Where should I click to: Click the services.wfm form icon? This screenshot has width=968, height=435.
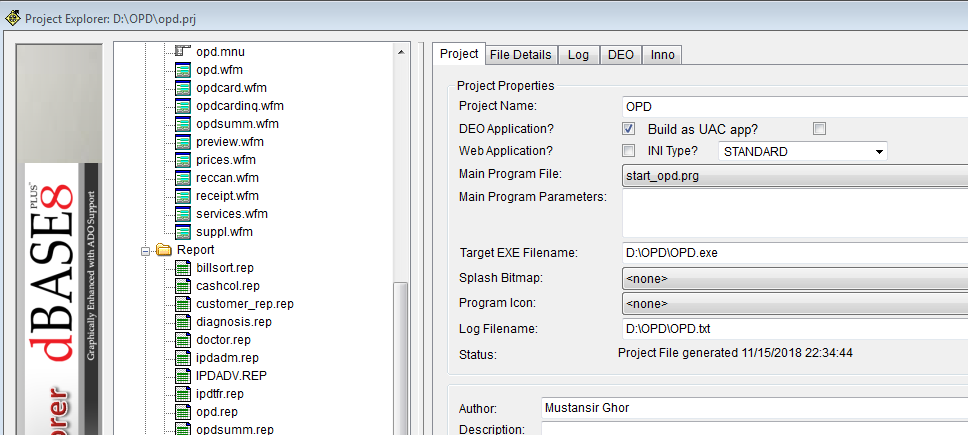click(x=183, y=214)
